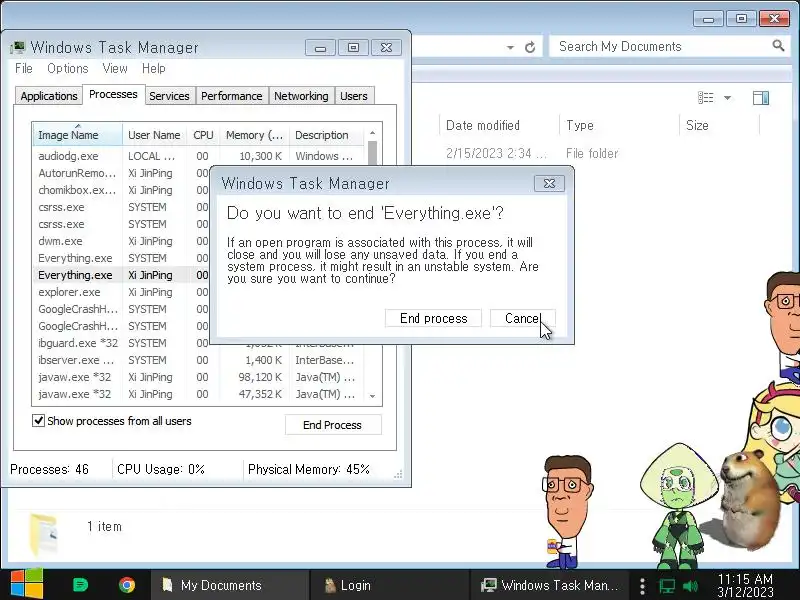Switch to Windows Task Manager taskbar item

[550, 585]
